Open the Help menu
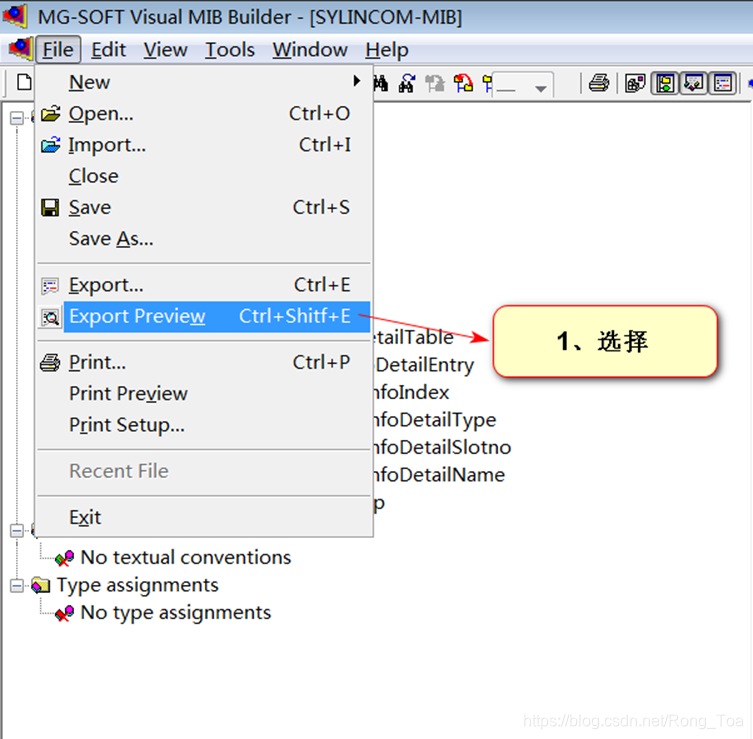Viewport: 753px width, 739px height. click(x=387, y=49)
